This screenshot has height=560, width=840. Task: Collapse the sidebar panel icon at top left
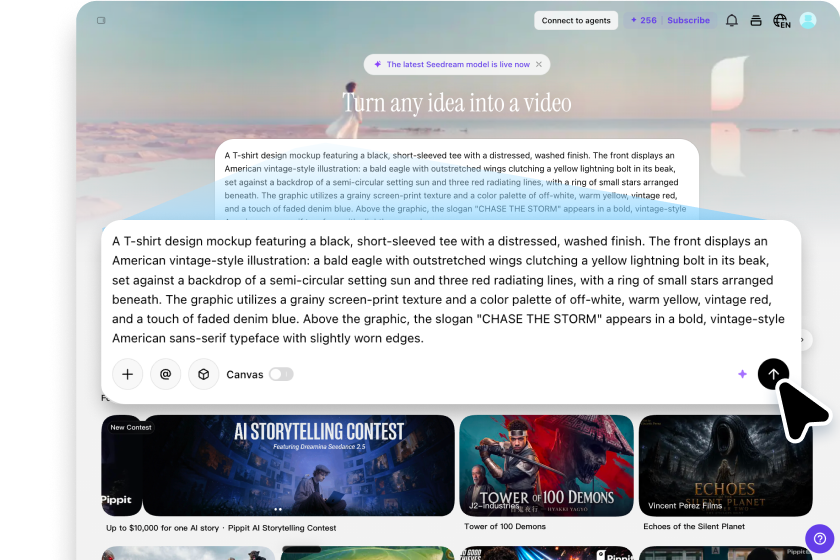[101, 20]
